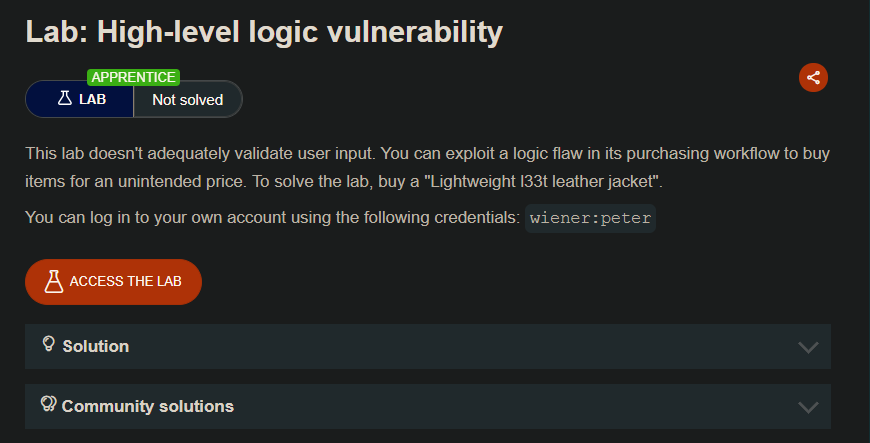The width and height of the screenshot is (870, 443).
Task: Click the lightbulbs icon beside Community solutions
Action: click(48, 404)
